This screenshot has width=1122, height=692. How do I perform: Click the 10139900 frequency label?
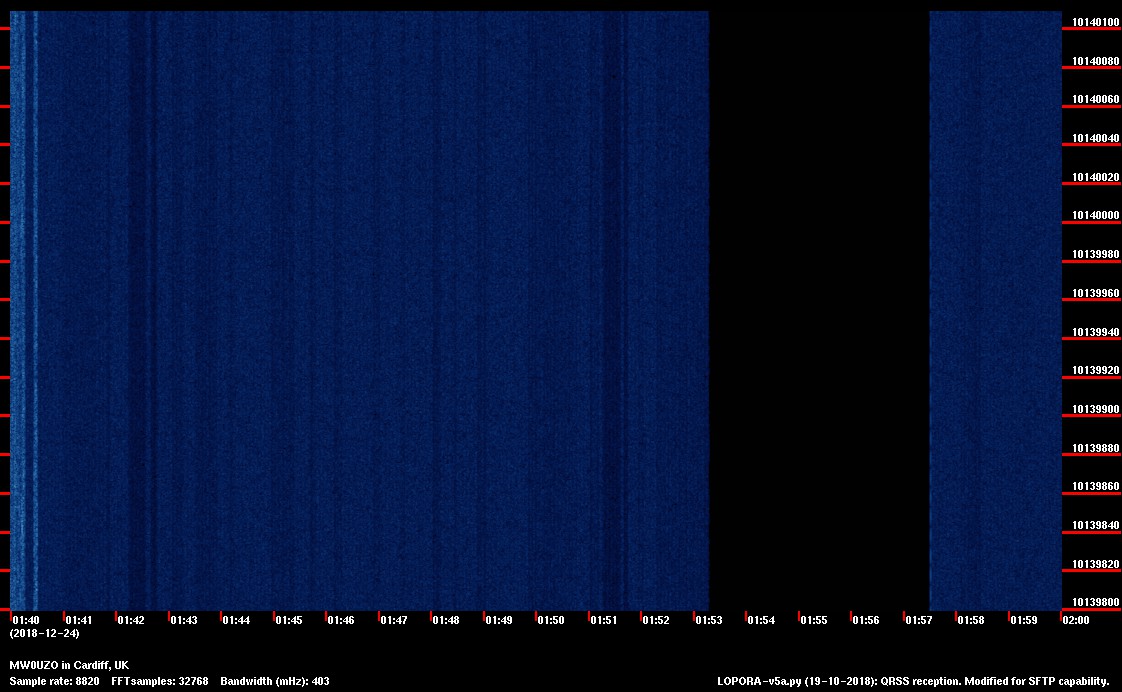click(x=1095, y=409)
